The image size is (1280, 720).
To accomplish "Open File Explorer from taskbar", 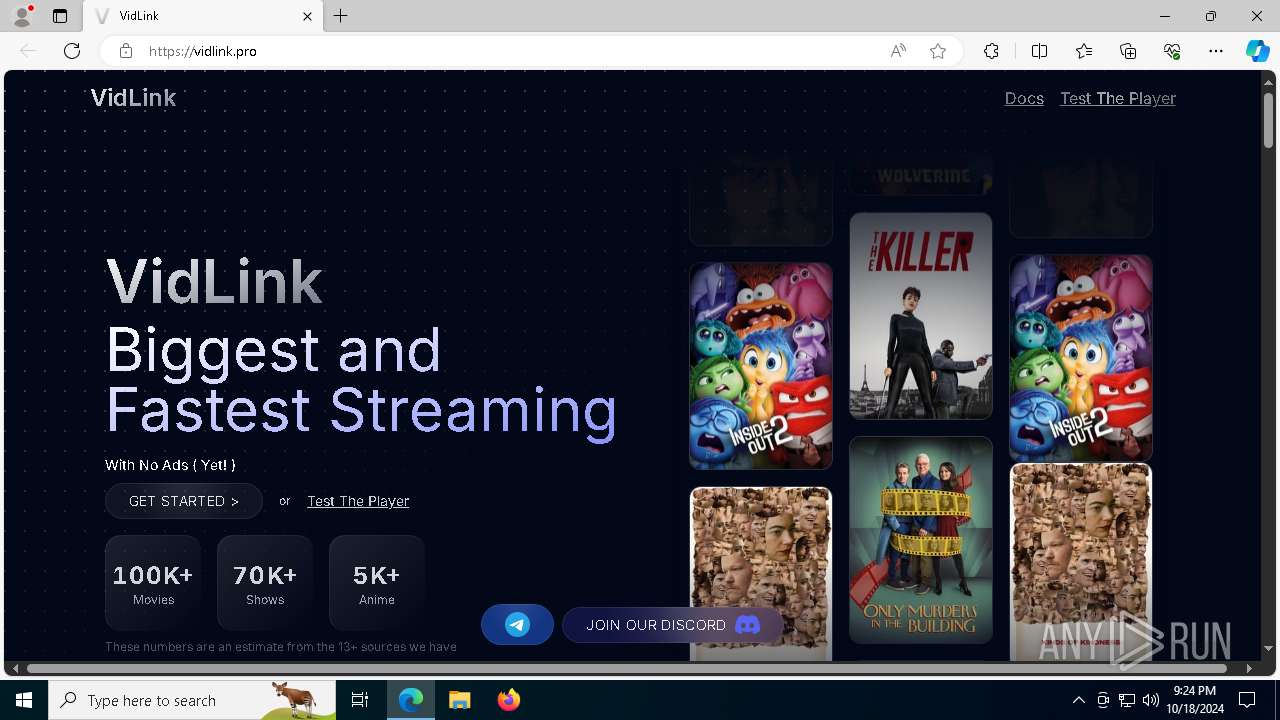I will 460,700.
